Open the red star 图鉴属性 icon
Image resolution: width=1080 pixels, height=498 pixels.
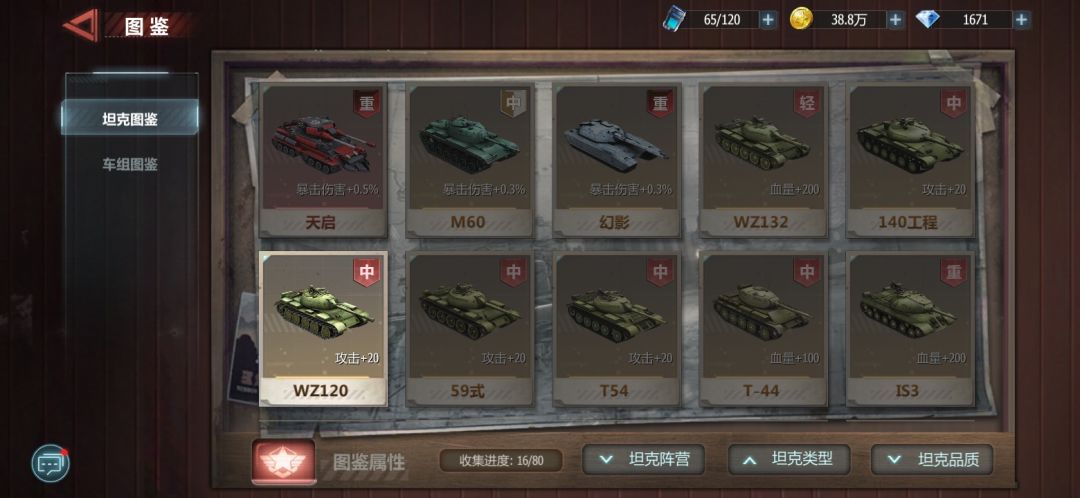284,461
